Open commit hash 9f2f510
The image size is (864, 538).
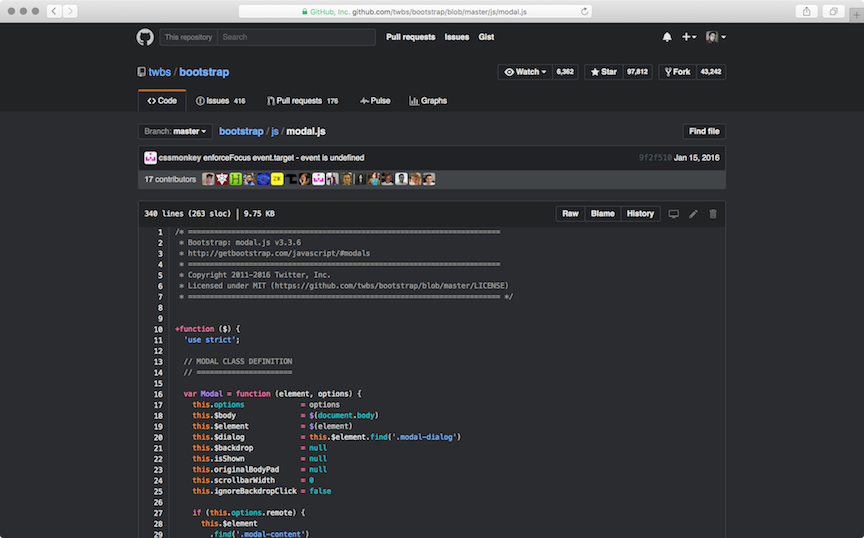[655, 158]
